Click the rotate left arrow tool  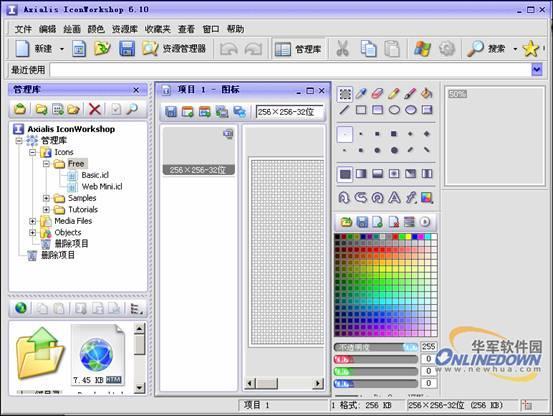345,197
